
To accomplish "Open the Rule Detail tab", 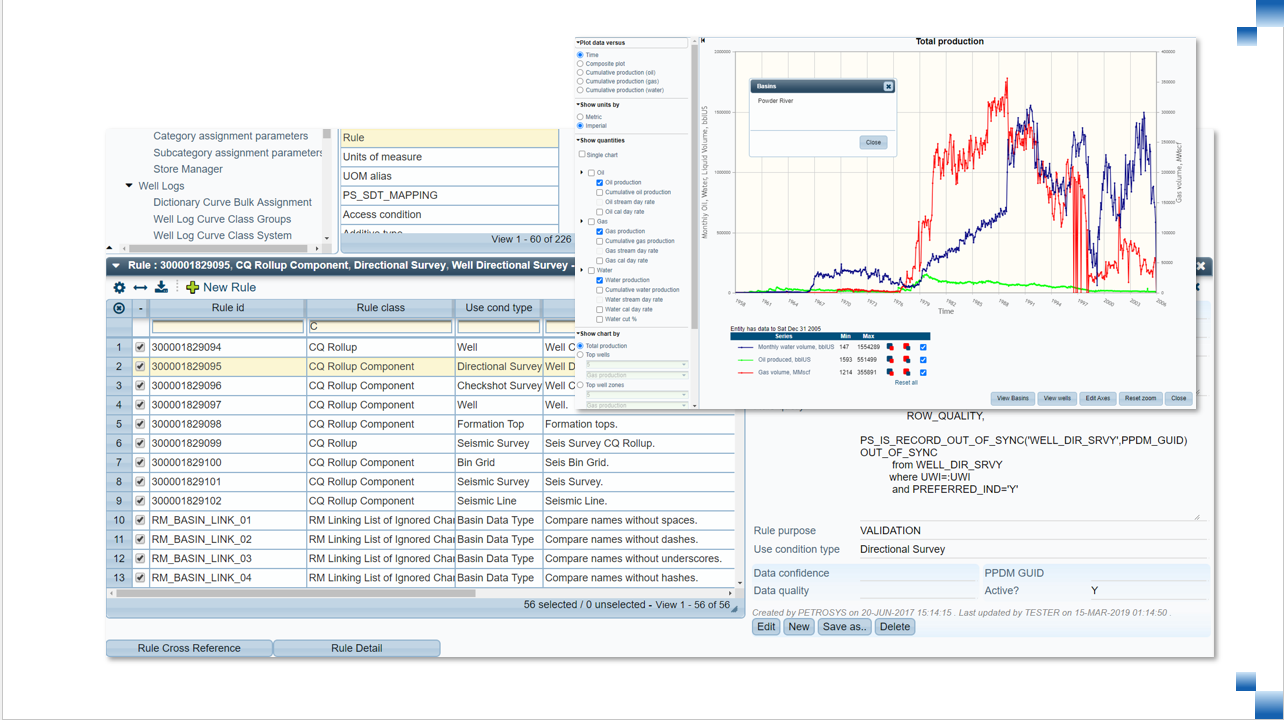I will 356,648.
